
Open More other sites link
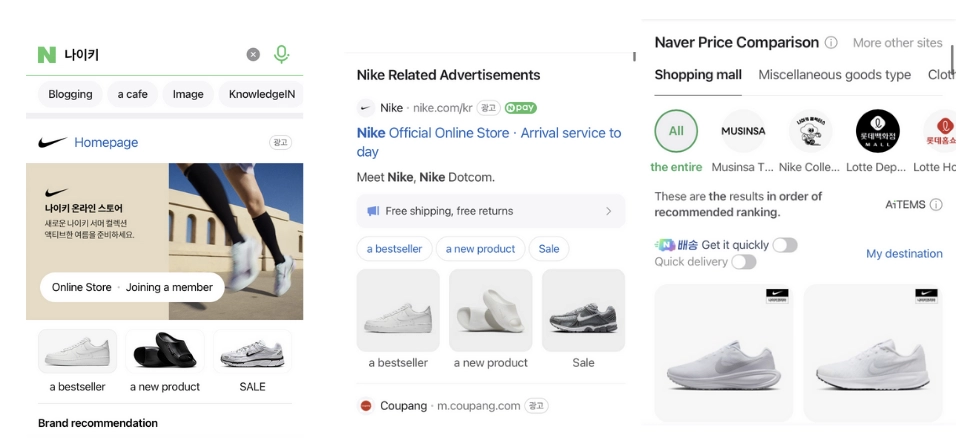pos(897,43)
